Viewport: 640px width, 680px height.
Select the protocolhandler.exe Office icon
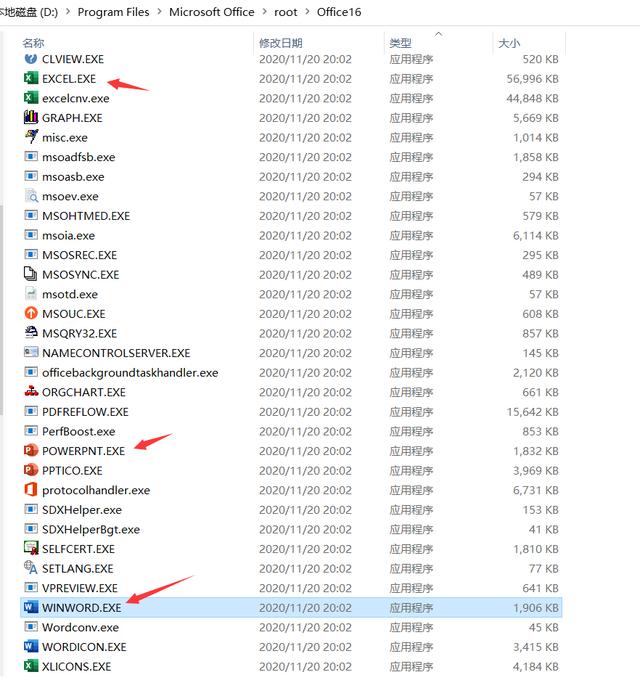[x=31, y=490]
